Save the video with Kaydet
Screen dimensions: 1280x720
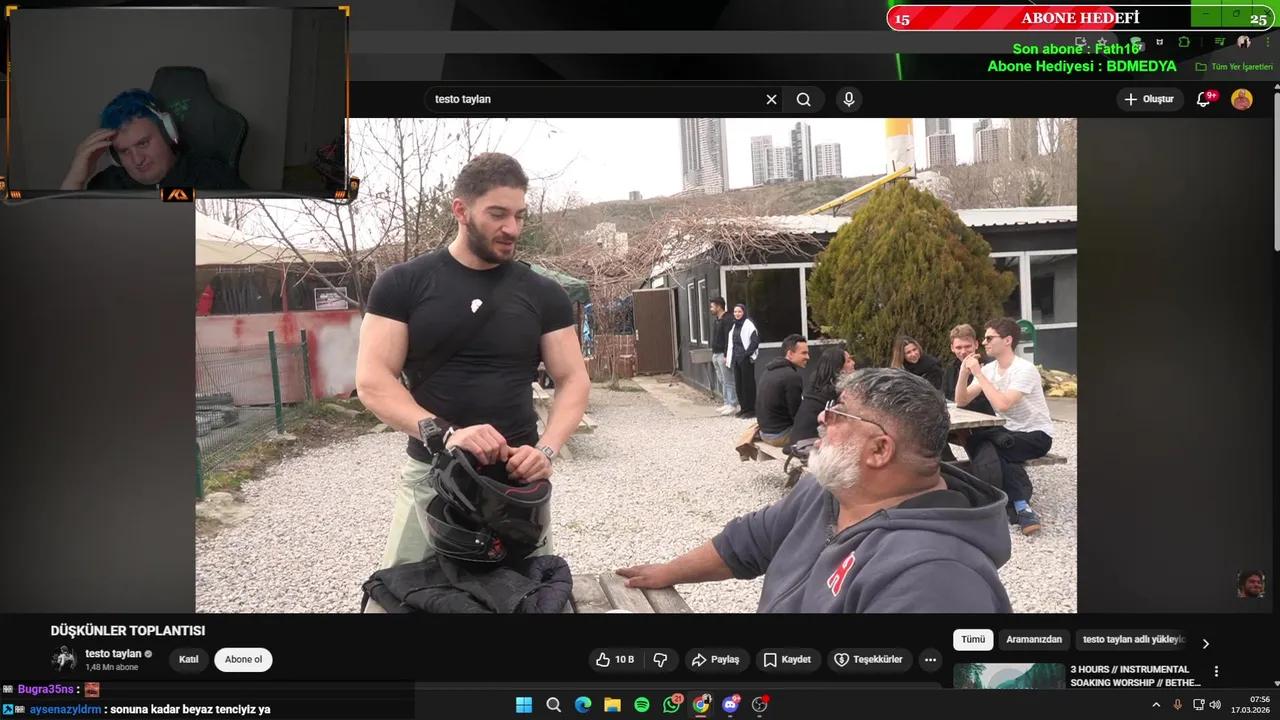(787, 660)
